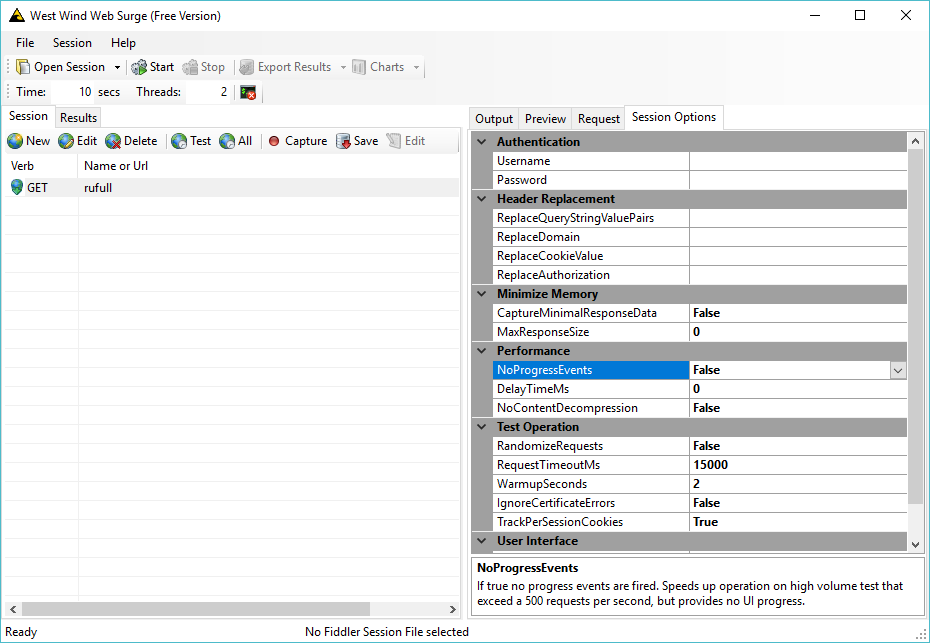Switch to the Session tab
The width and height of the screenshot is (930, 643).
click(28, 116)
